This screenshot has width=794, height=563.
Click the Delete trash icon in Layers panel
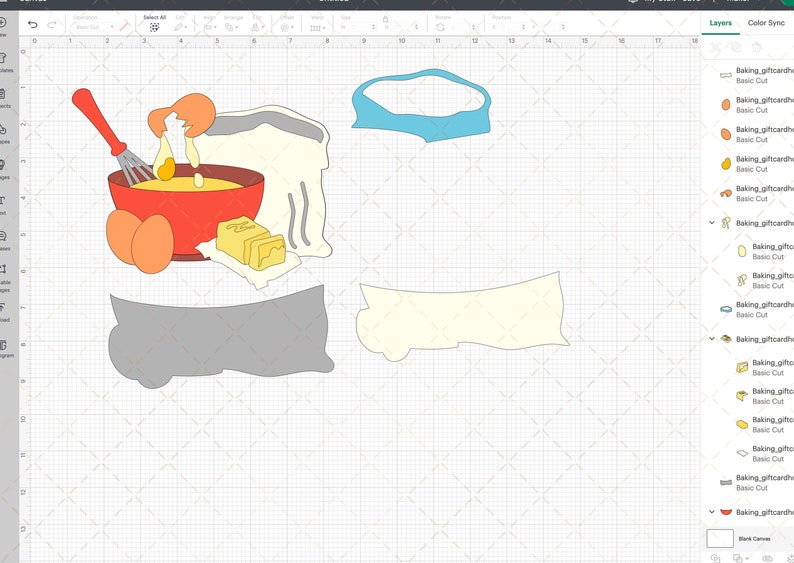click(757, 48)
